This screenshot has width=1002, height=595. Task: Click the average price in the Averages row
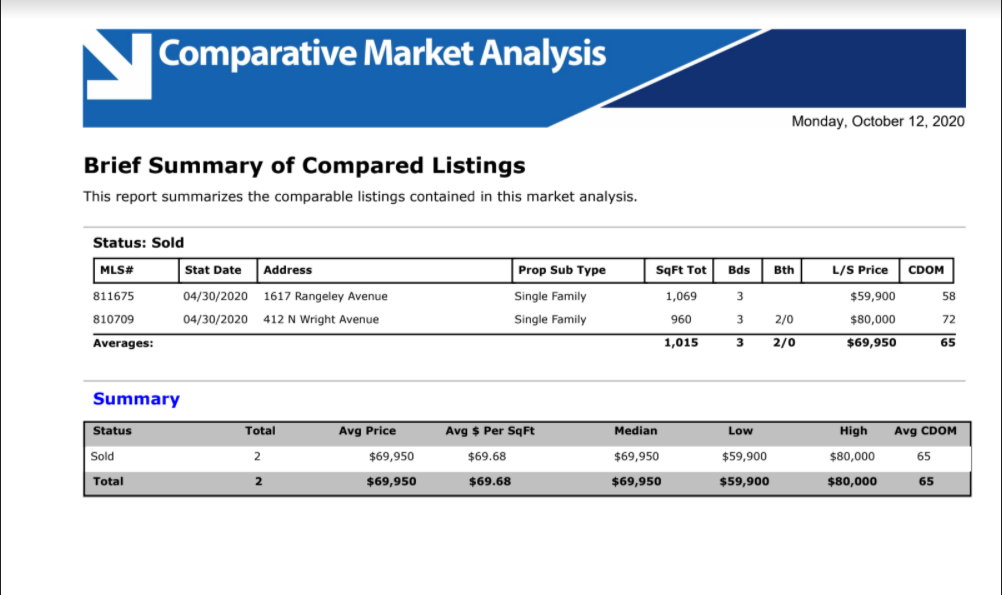click(x=871, y=343)
